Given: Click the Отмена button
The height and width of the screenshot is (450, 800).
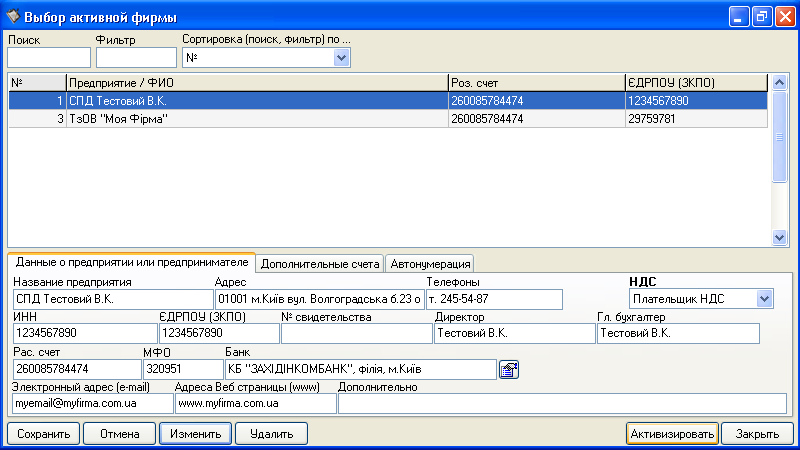Looking at the screenshot, I should 119,434.
